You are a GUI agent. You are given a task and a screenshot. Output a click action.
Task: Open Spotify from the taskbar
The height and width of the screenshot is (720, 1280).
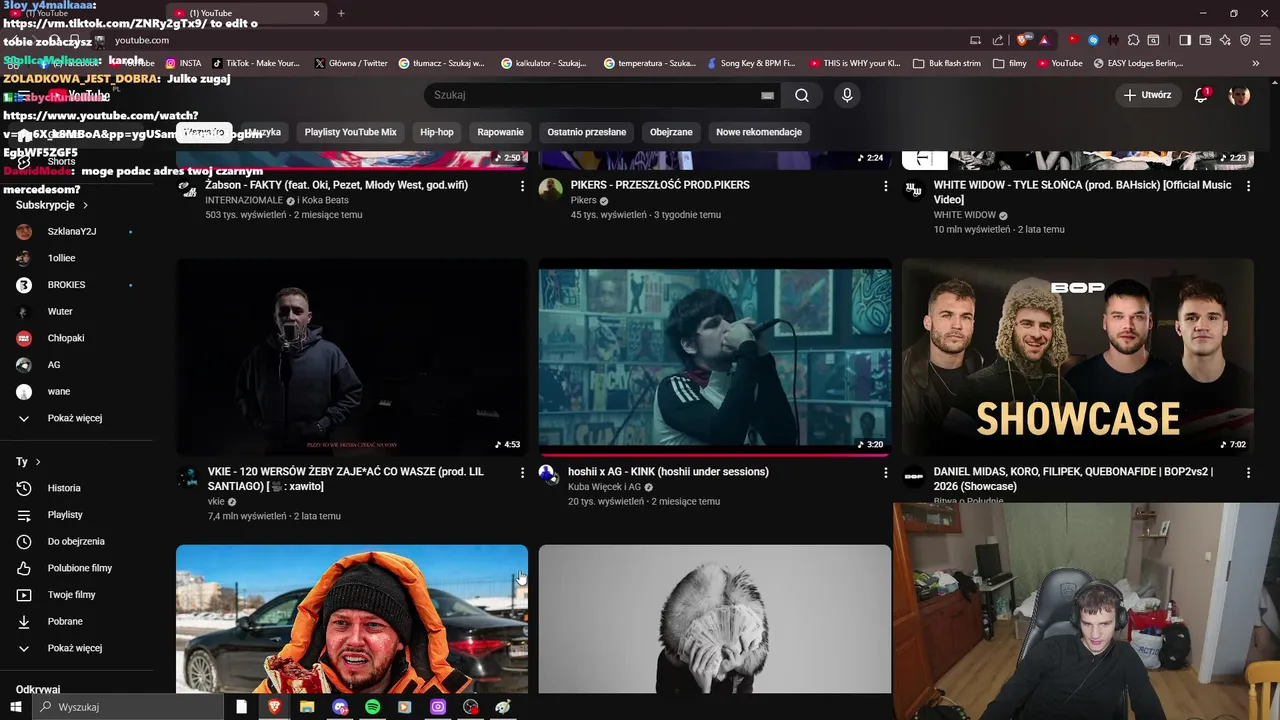[x=372, y=707]
